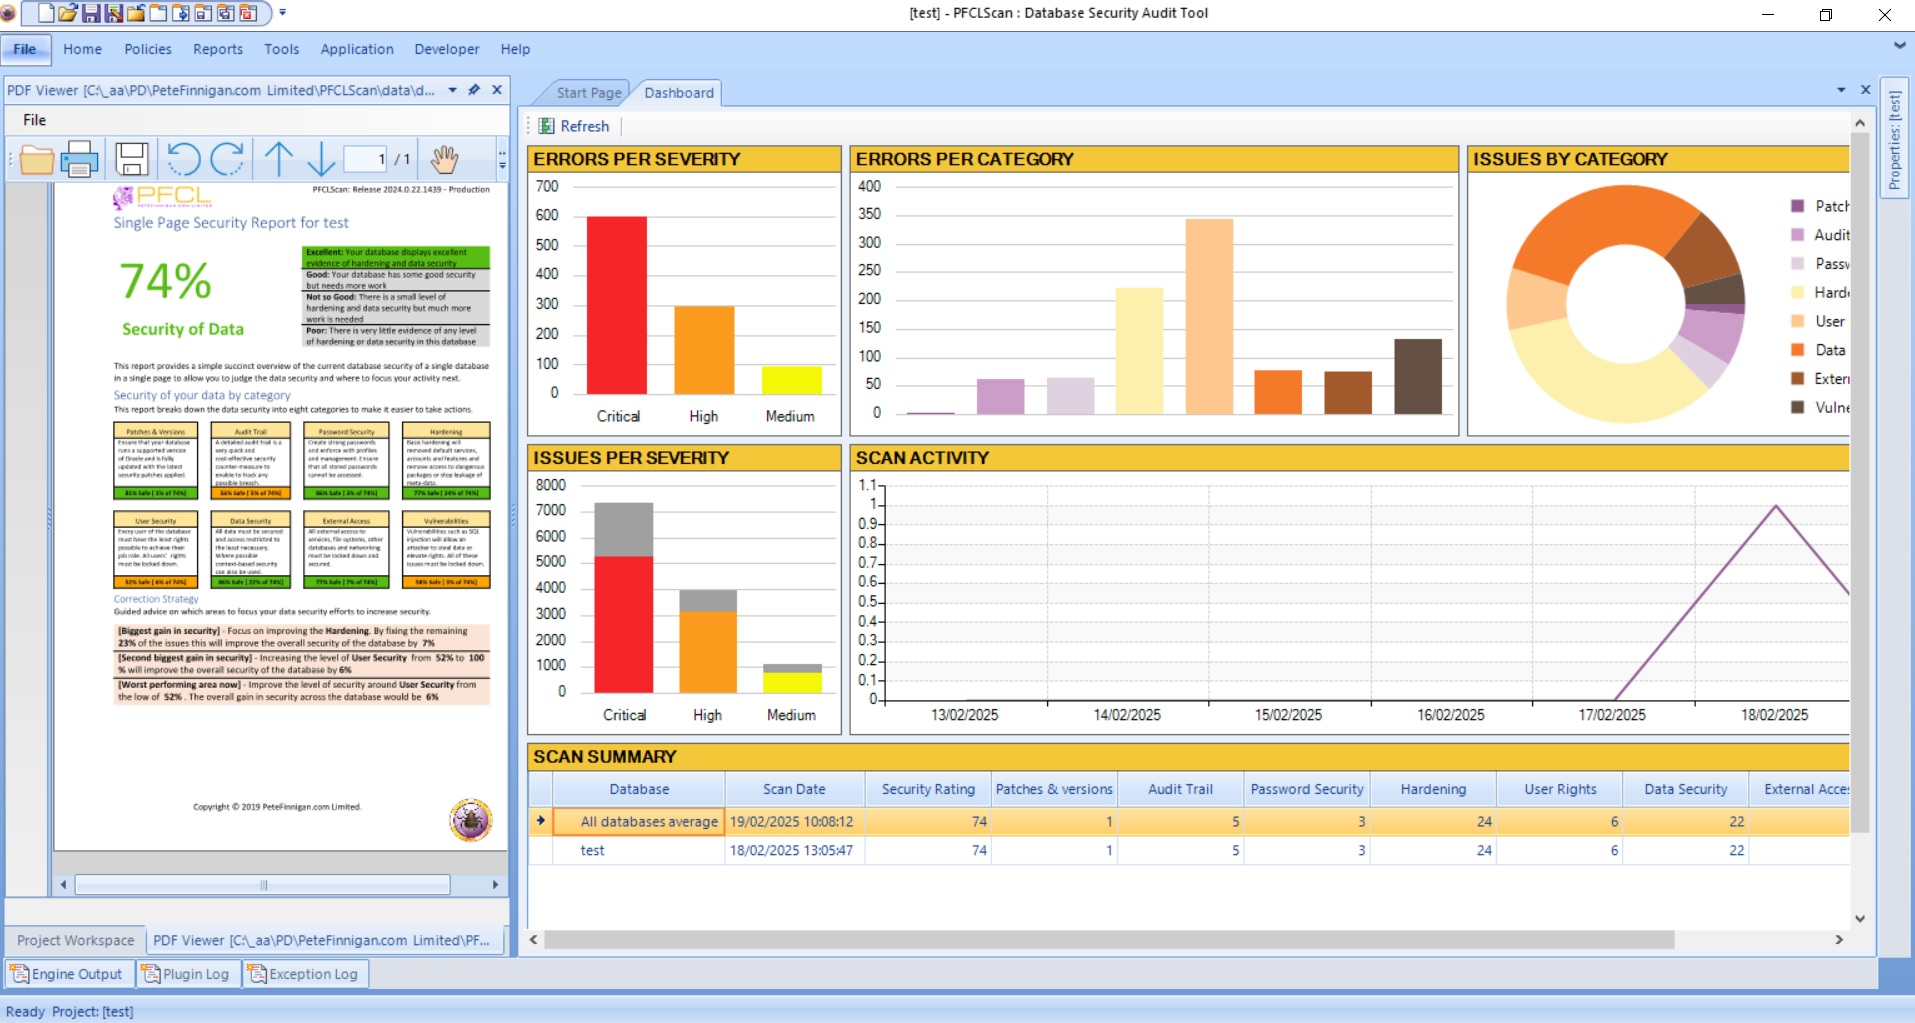Click the Patch legend purple color swatch
The width and height of the screenshot is (1915, 1023).
(x=1797, y=206)
